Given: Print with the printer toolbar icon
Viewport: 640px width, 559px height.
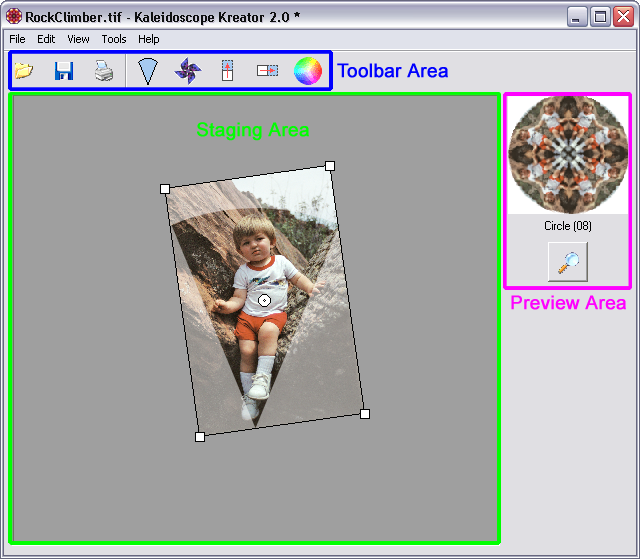Looking at the screenshot, I should (x=104, y=71).
